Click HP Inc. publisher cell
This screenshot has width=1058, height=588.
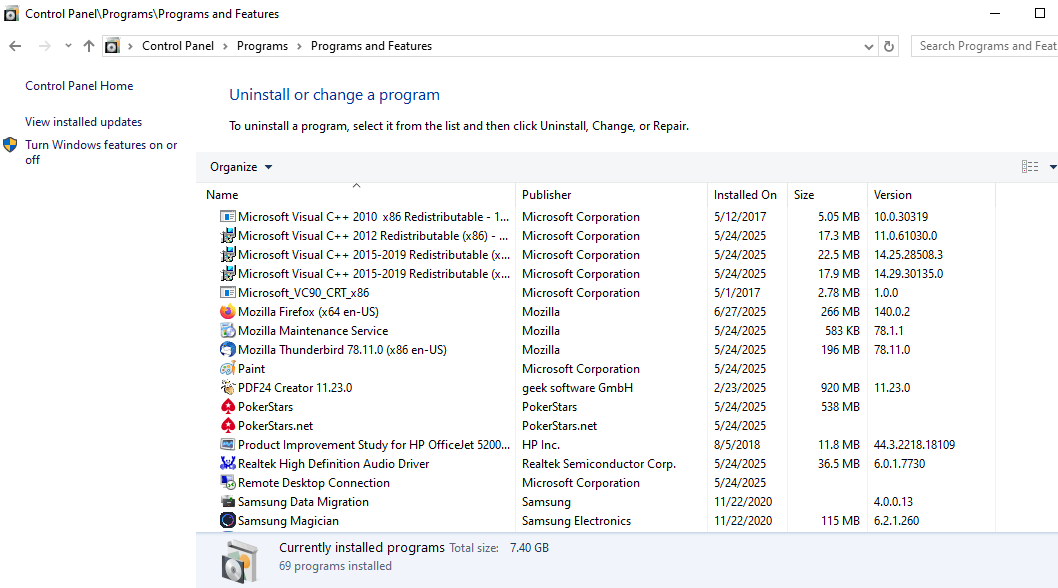(541, 445)
